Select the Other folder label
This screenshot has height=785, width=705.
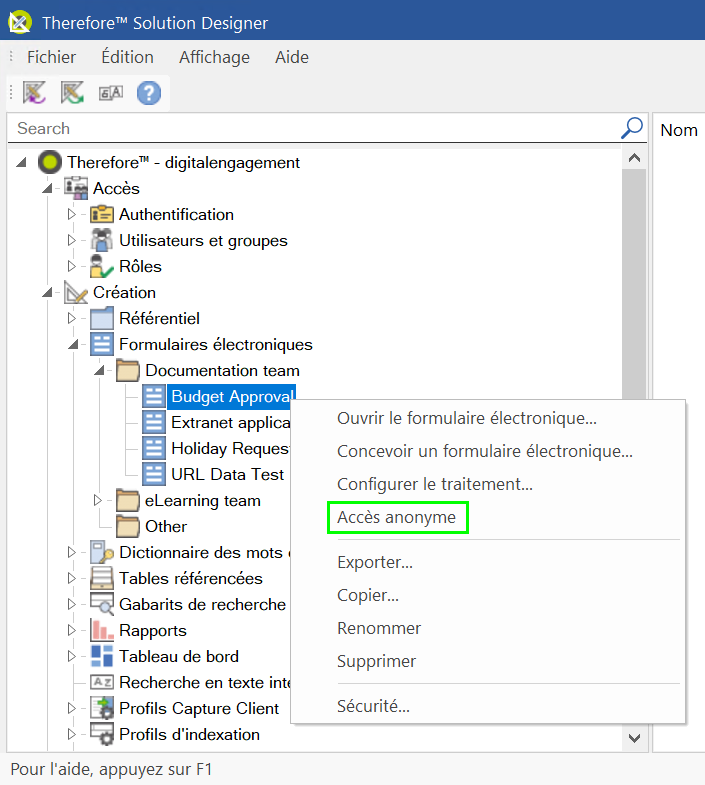coord(166,527)
